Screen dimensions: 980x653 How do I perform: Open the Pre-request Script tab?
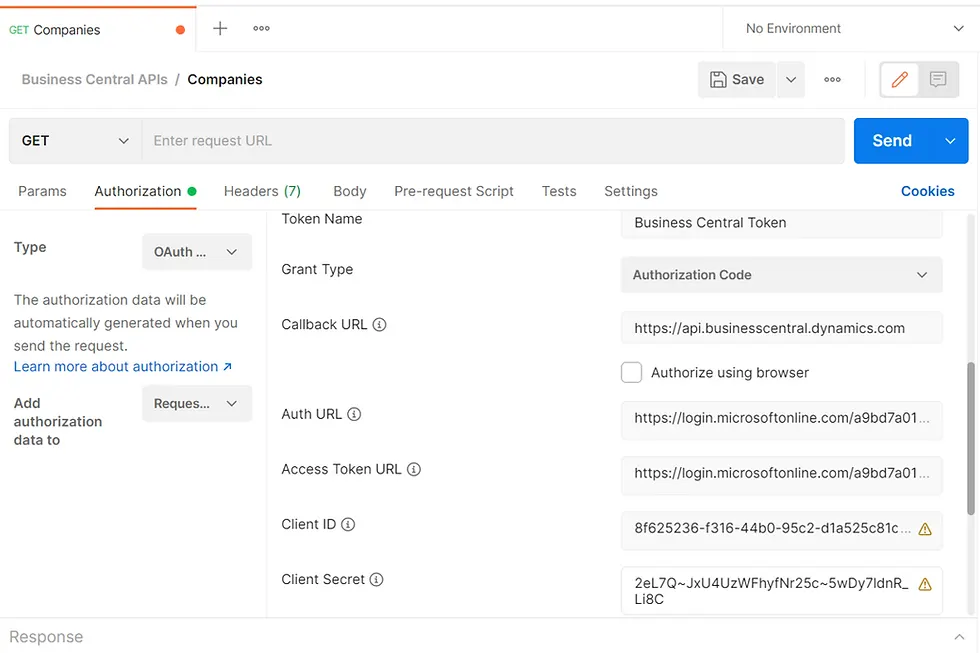[454, 191]
